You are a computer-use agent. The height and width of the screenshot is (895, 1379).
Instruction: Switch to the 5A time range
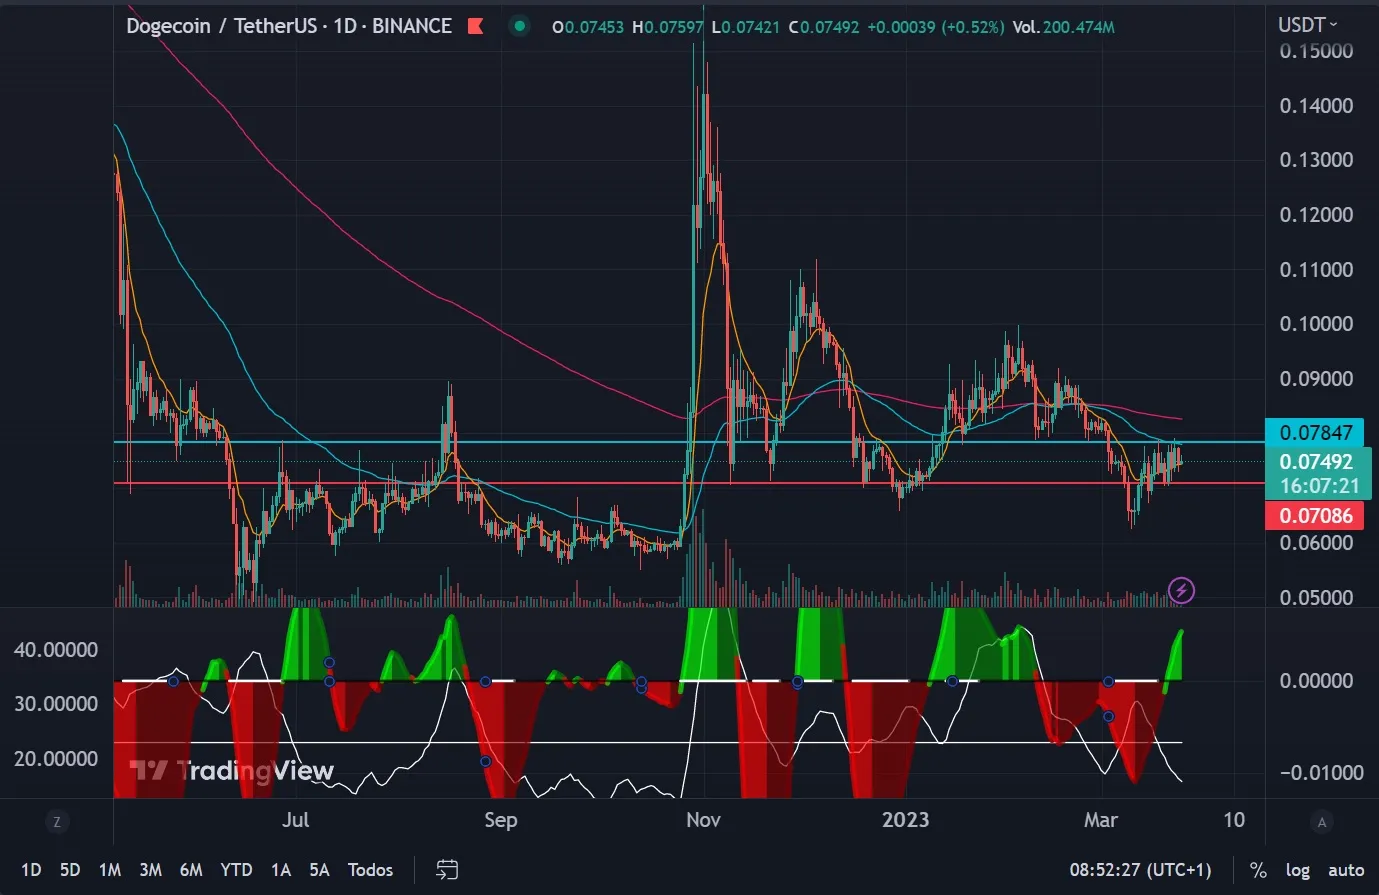pos(320,870)
